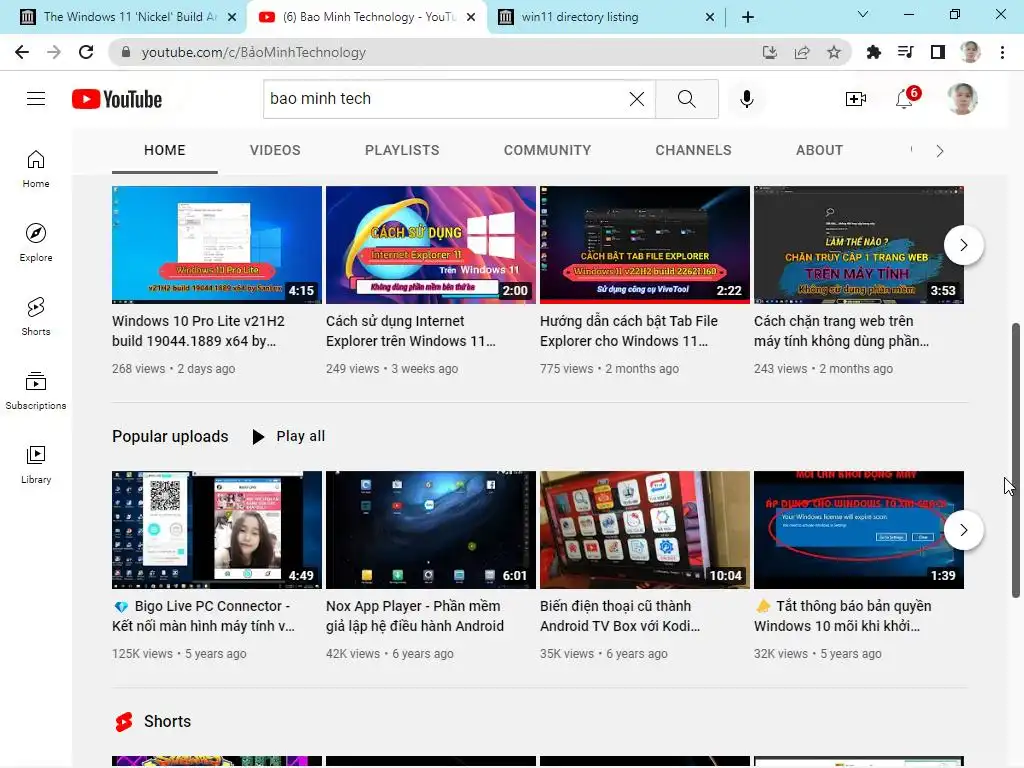
Task: Open Chrome profile avatar in toolbar
Action: pyautogui.click(x=970, y=52)
